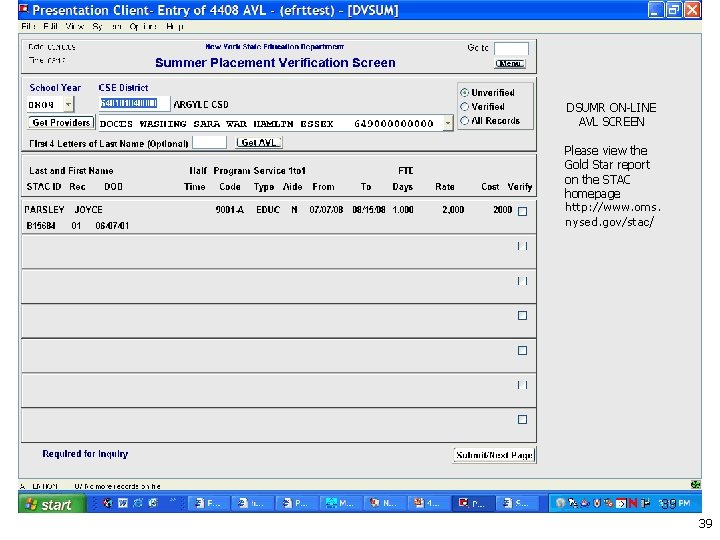Open the Edit menu
720x540 pixels.
coord(50,27)
